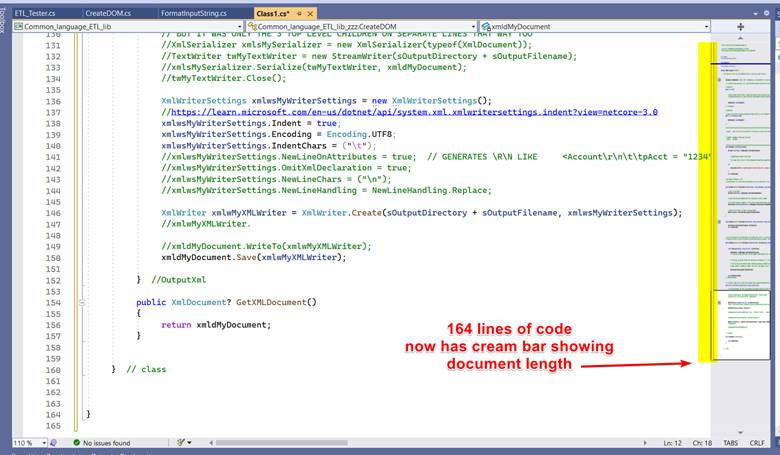780x455 pixels.
Task: Click the vertical scrollbar down arrow
Action: pos(740,433)
